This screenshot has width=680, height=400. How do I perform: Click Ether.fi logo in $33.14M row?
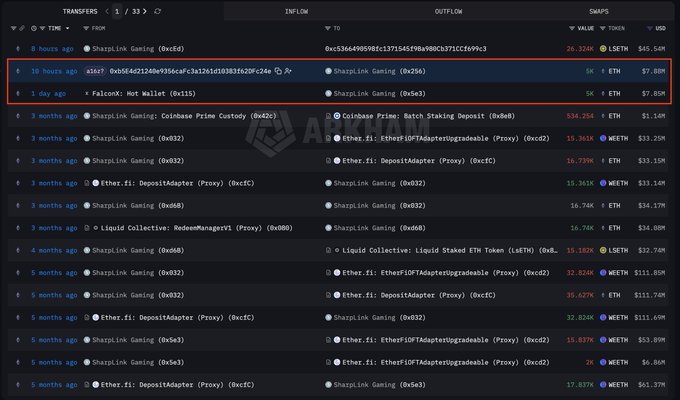coord(96,183)
